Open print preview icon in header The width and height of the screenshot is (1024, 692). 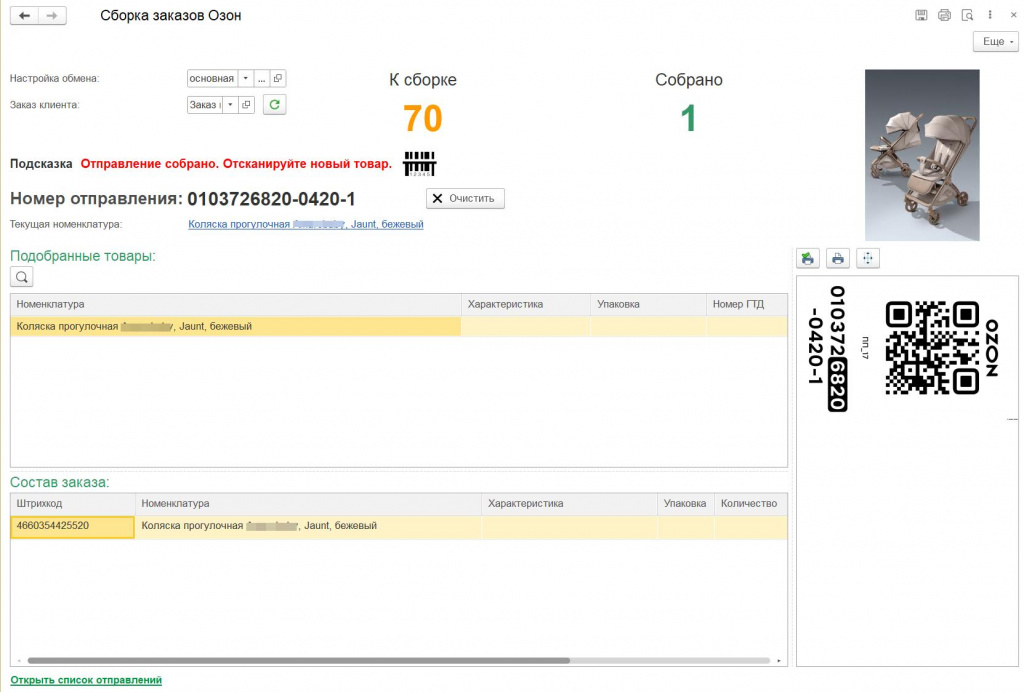[x=967, y=15]
